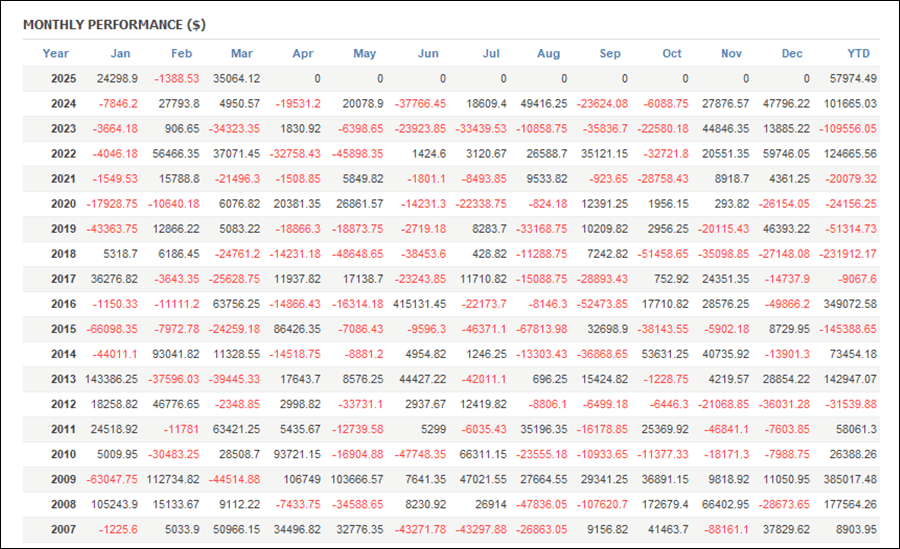The width and height of the screenshot is (900, 549).
Task: Select the 2025 March value 35064.12
Action: (x=236, y=79)
